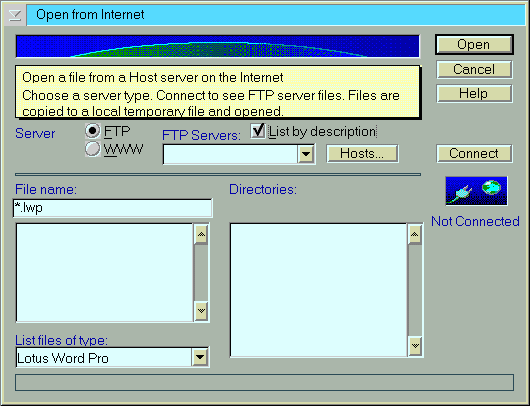This screenshot has width=530, height=406.
Task: Select the WWW server radio button
Action: (x=93, y=149)
